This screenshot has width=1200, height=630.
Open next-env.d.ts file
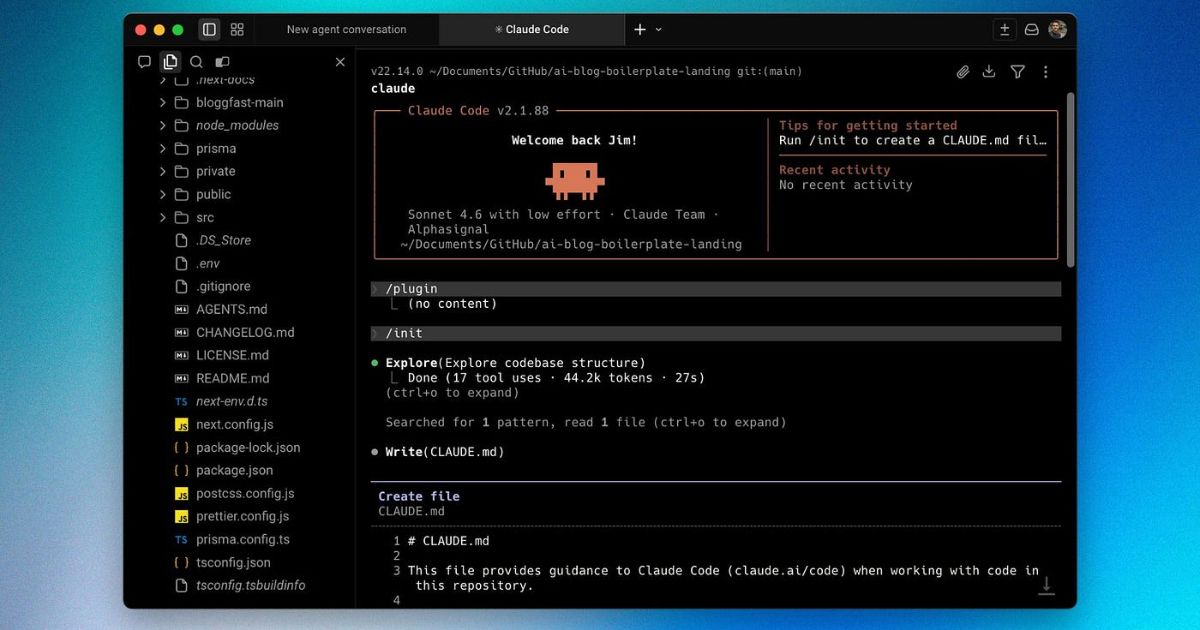point(232,402)
